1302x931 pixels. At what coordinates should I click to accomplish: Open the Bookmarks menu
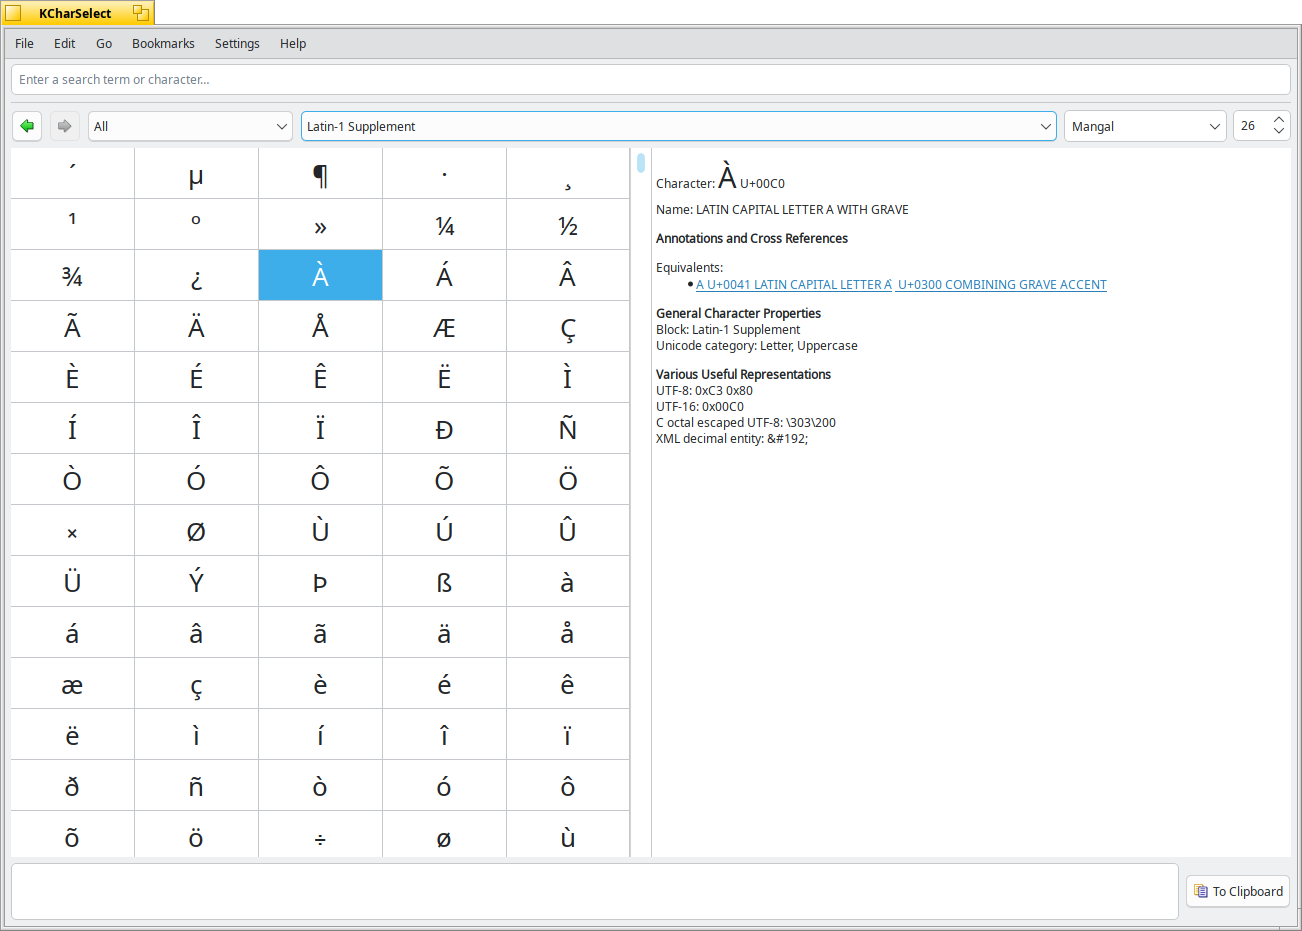pos(163,43)
